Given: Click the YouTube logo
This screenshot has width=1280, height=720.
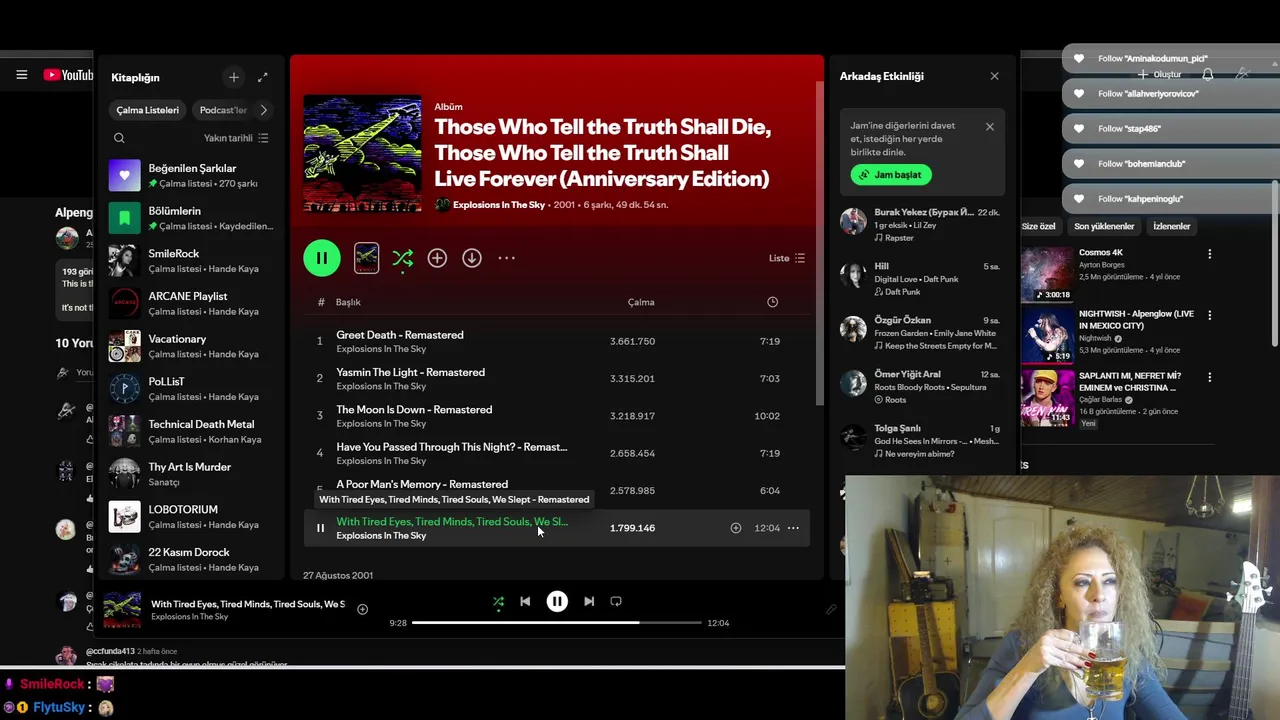Looking at the screenshot, I should point(68,74).
